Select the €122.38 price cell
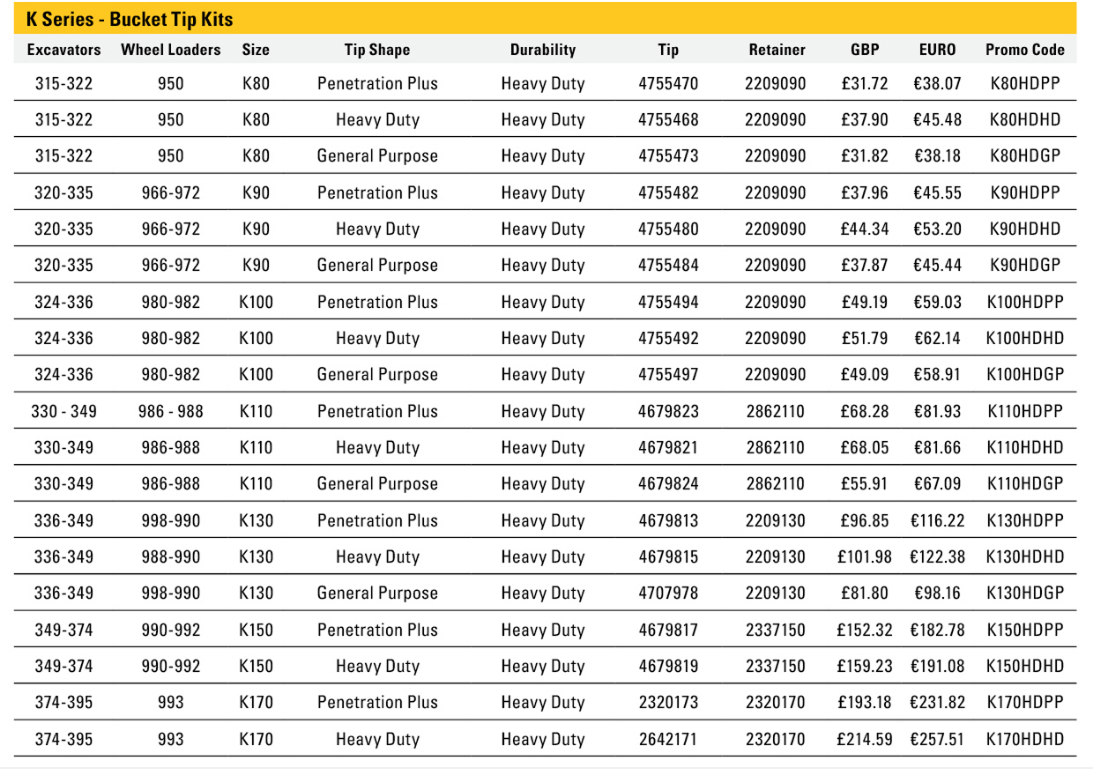The width and height of the screenshot is (1093, 773). [x=937, y=557]
